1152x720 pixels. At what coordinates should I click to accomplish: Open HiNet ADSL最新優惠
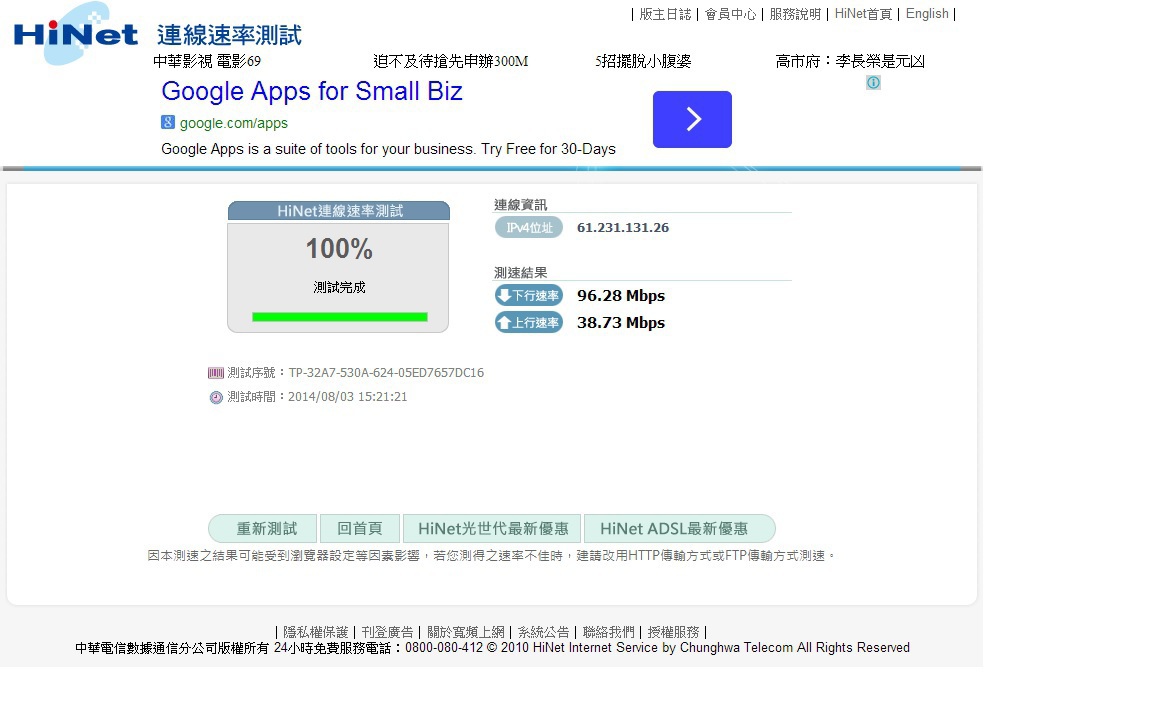tap(680, 528)
